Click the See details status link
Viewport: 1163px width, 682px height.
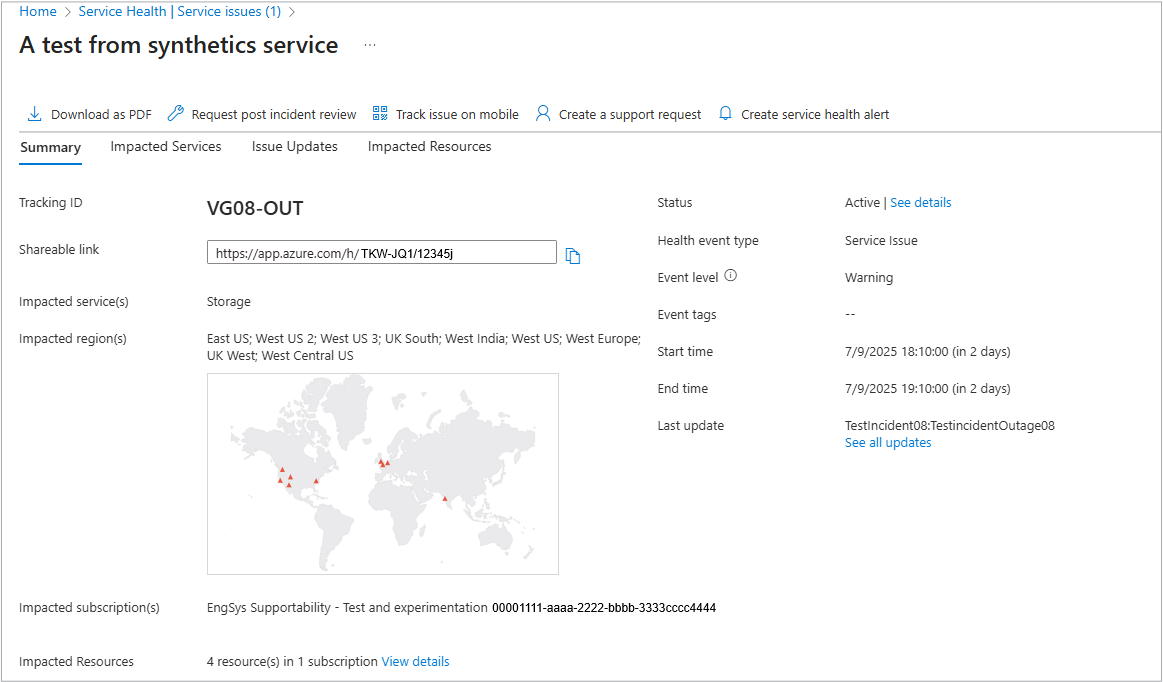click(x=921, y=203)
